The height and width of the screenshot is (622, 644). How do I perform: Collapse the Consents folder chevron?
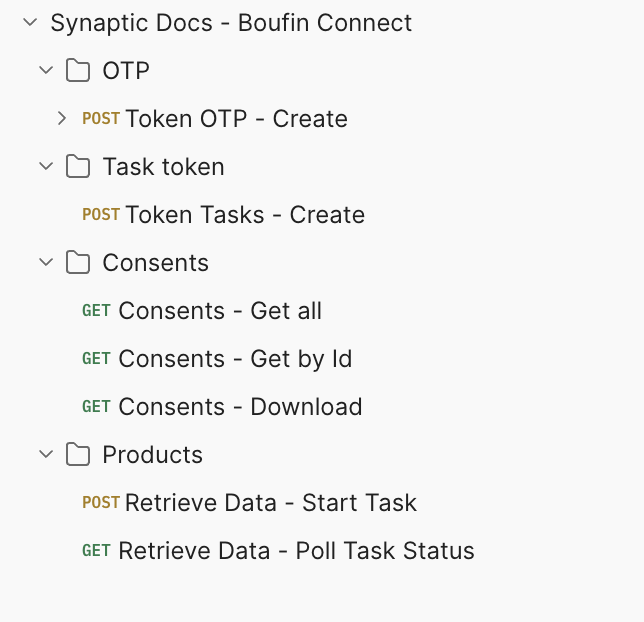click(45, 263)
